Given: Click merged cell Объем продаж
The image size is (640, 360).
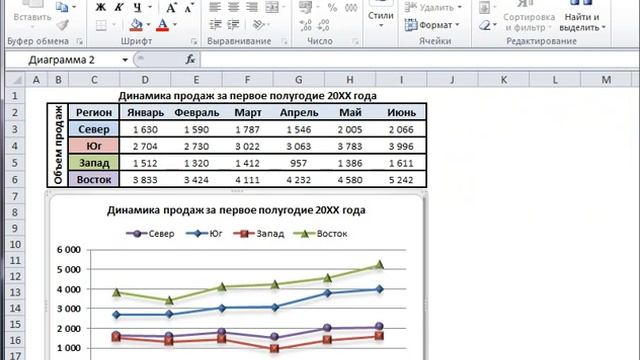Looking at the screenshot, I should pos(58,145).
